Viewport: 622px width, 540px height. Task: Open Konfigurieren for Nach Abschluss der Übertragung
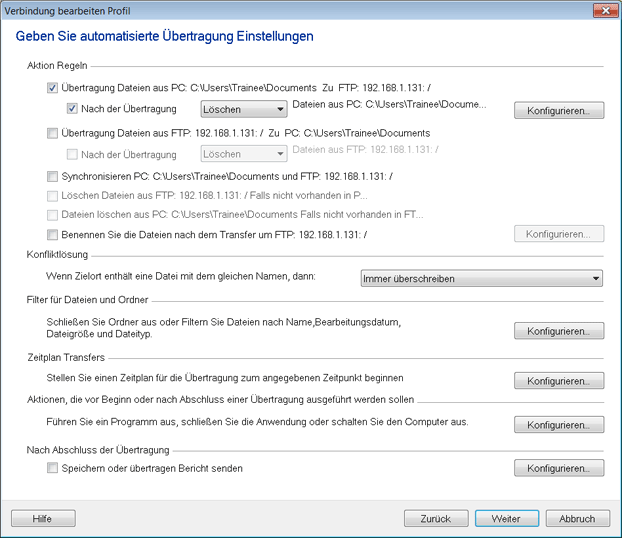tap(559, 468)
